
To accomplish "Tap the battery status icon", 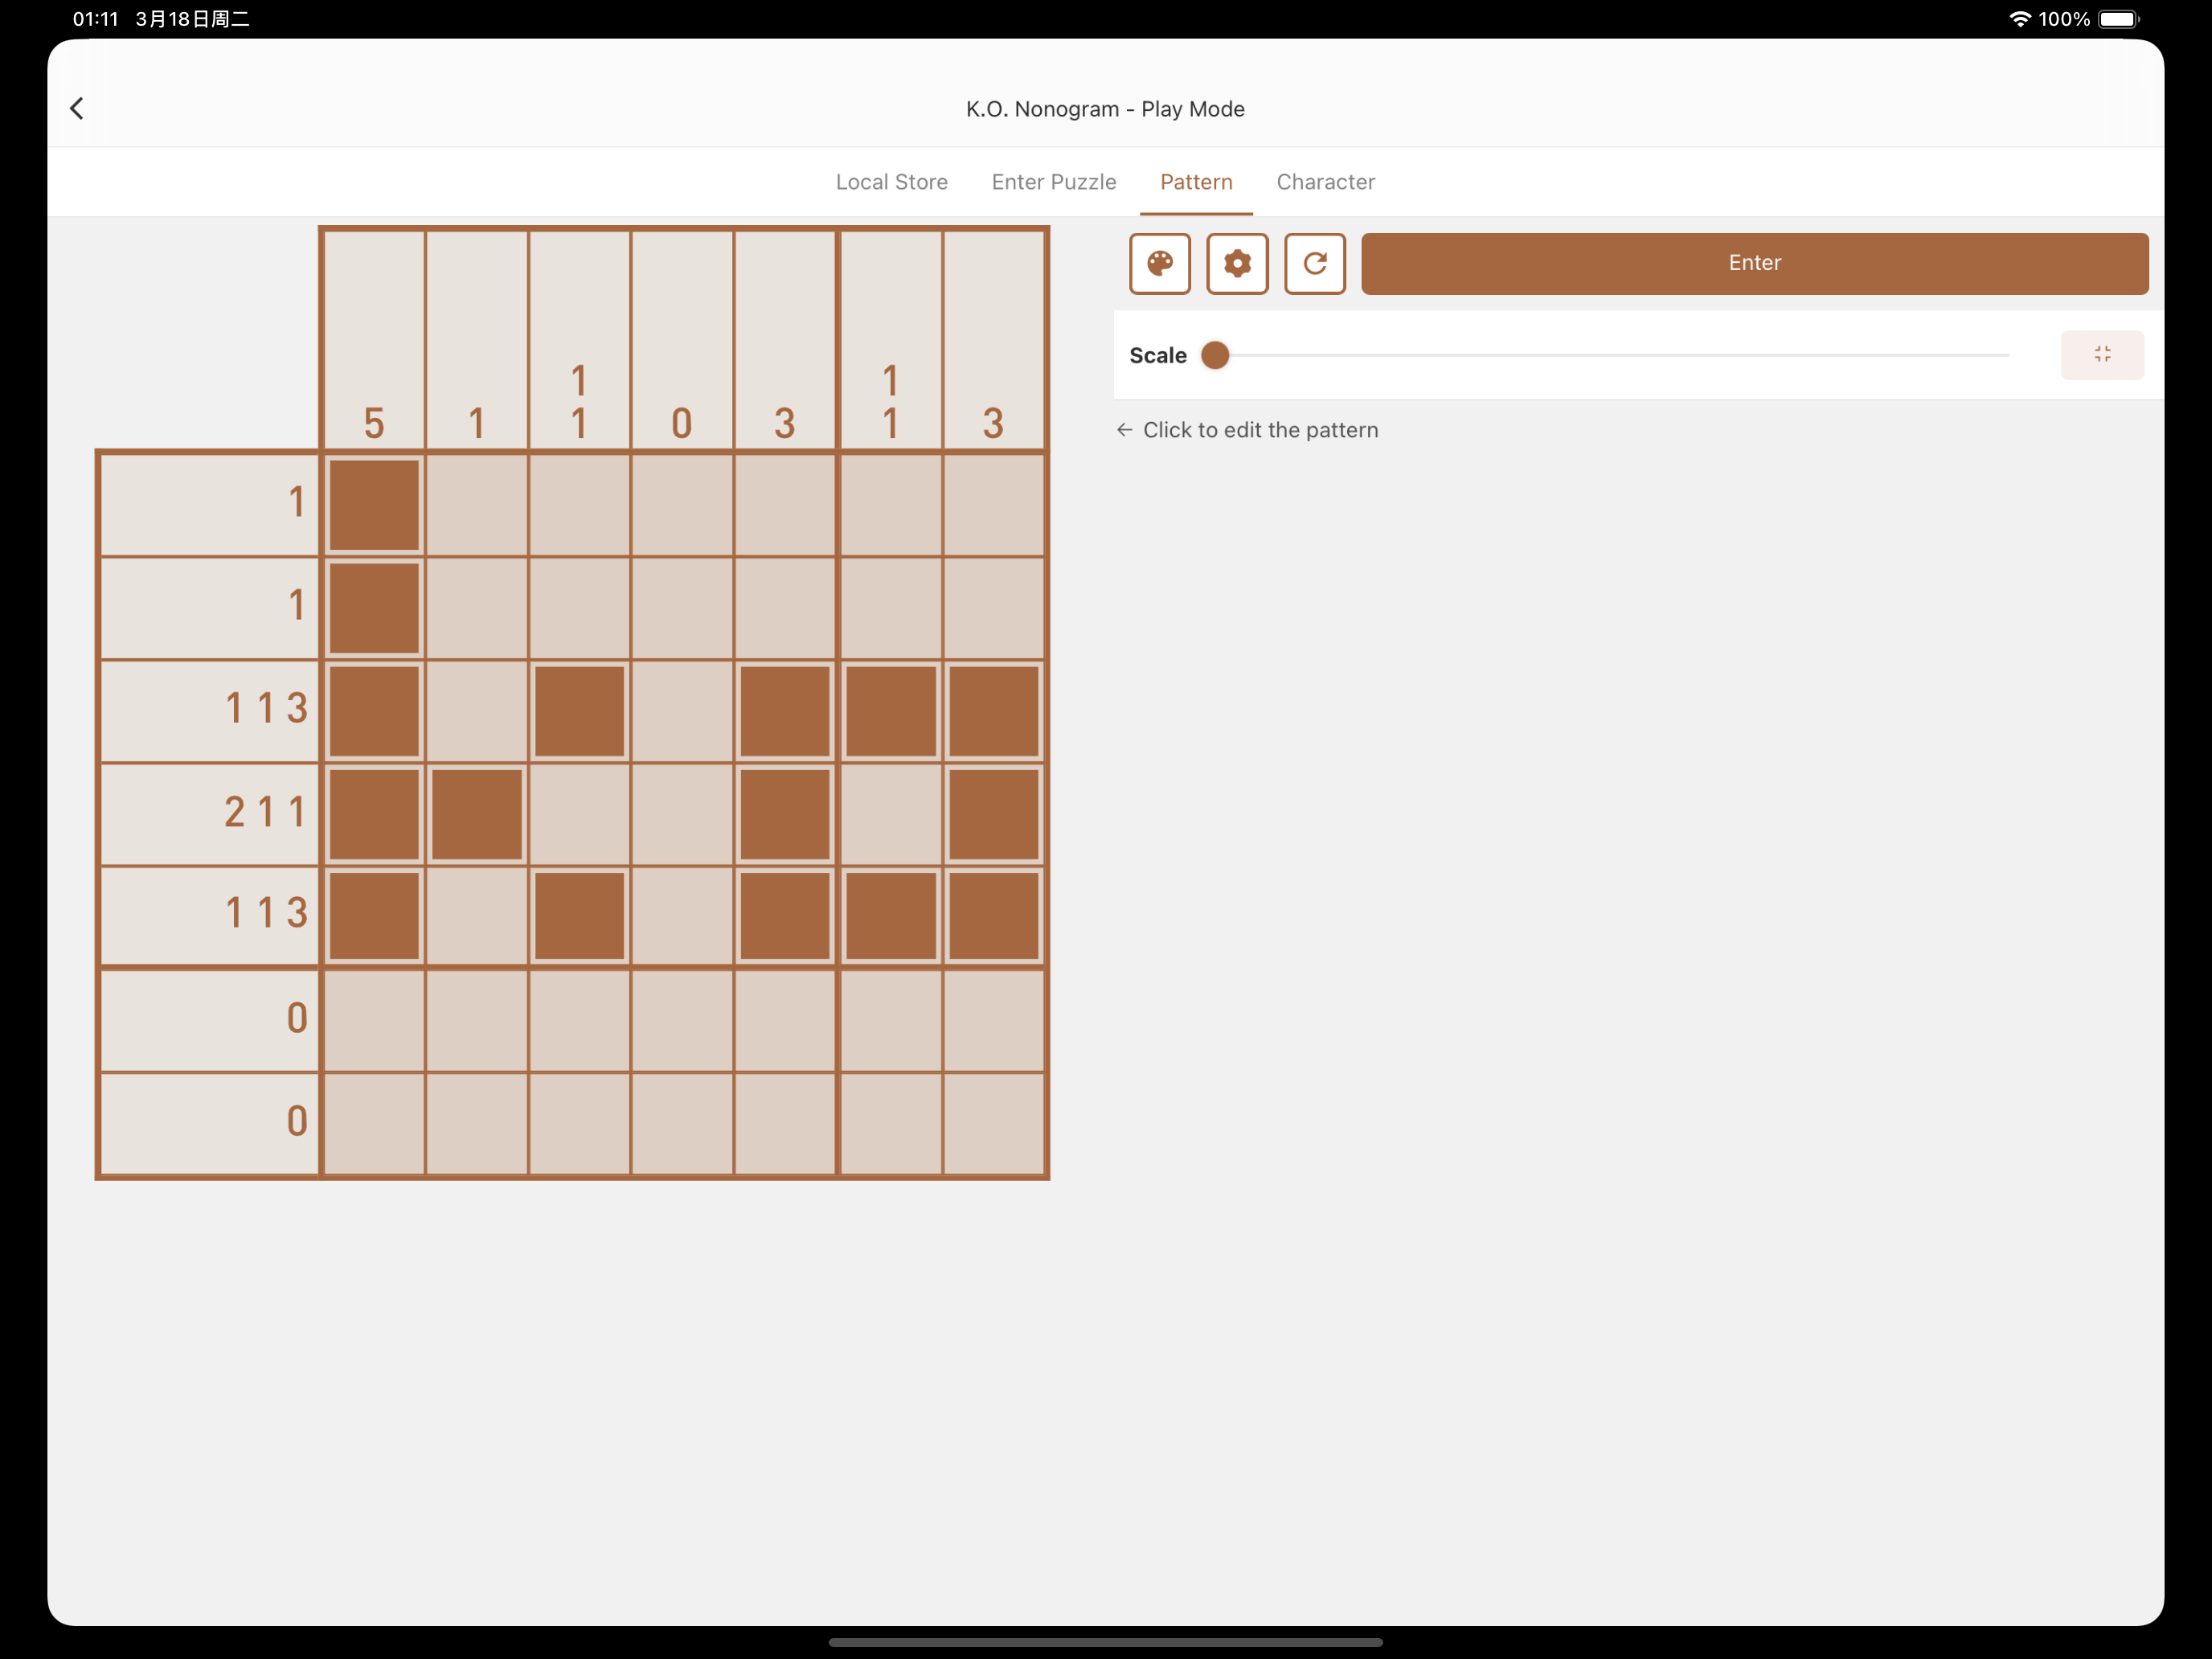I will point(2118,19).
